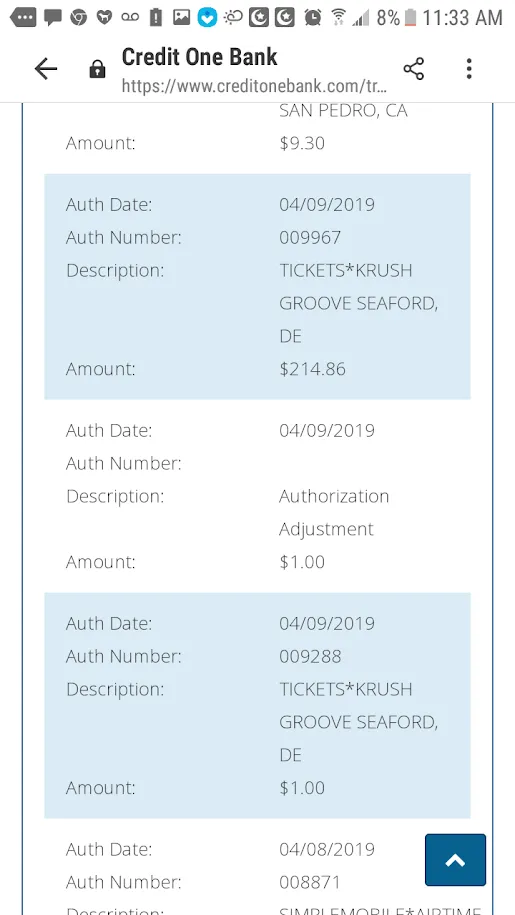
Task: Open the three-dot overflow menu
Action: point(469,69)
